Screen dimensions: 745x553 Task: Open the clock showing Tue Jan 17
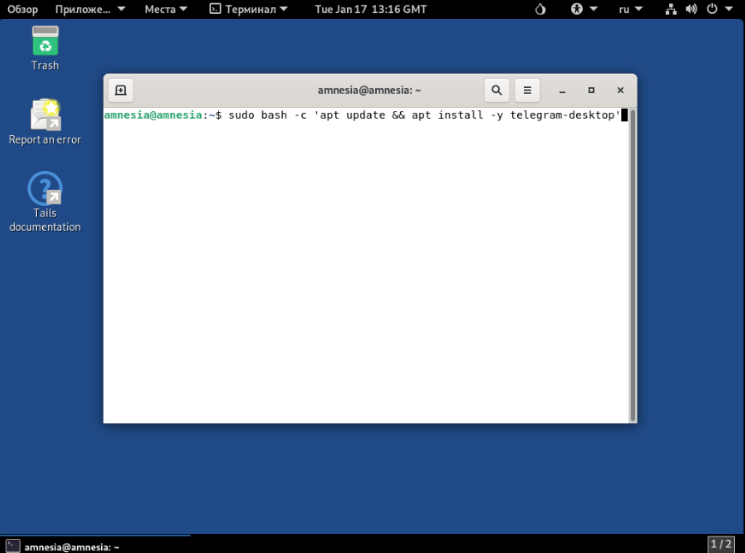coord(370,9)
